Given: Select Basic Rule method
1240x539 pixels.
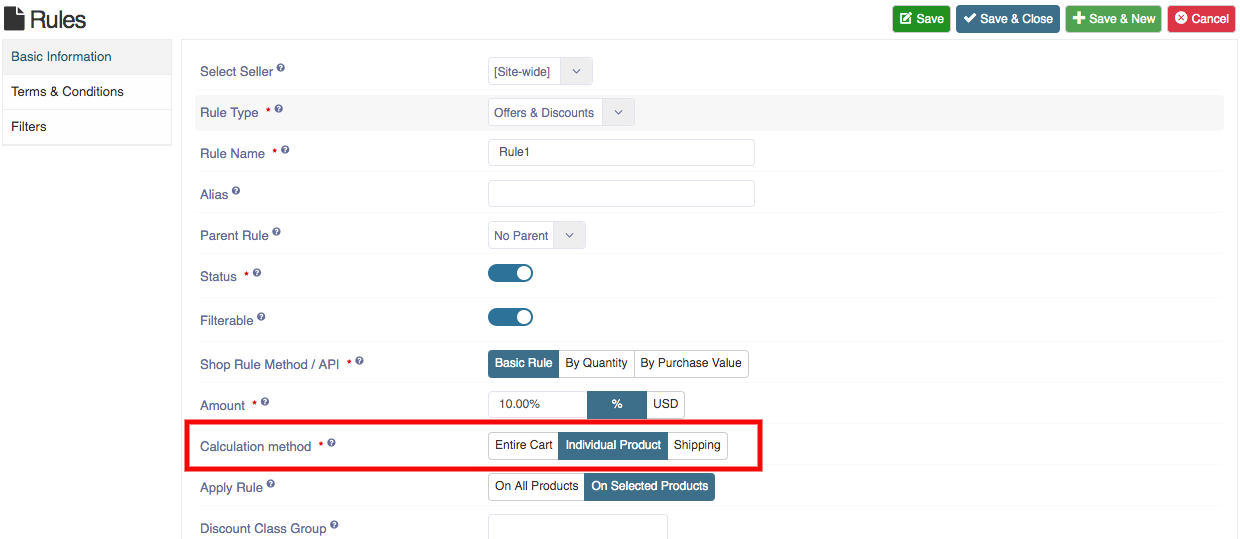Looking at the screenshot, I should click(x=523, y=363).
